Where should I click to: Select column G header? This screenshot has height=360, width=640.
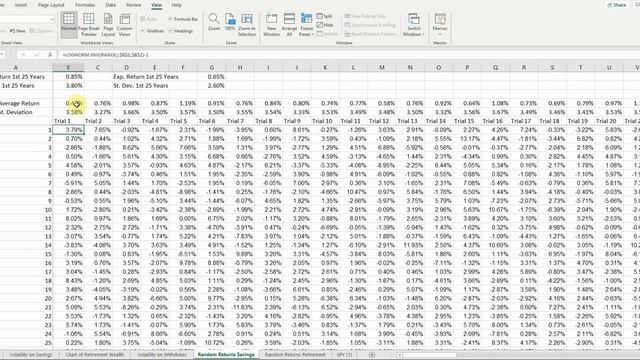point(211,67)
